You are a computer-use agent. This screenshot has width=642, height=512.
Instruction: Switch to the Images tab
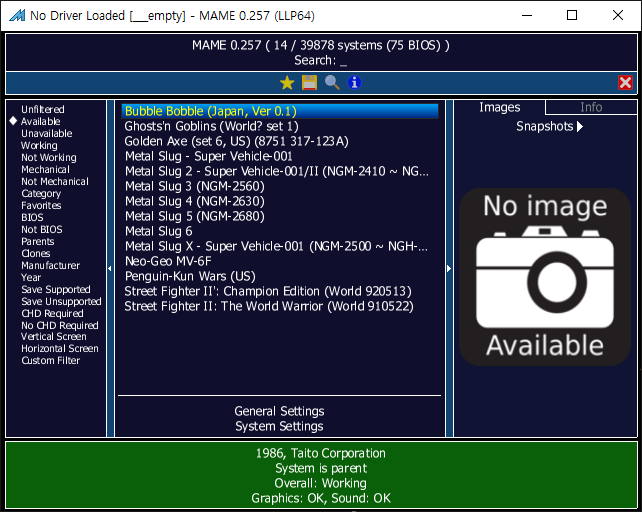point(500,107)
